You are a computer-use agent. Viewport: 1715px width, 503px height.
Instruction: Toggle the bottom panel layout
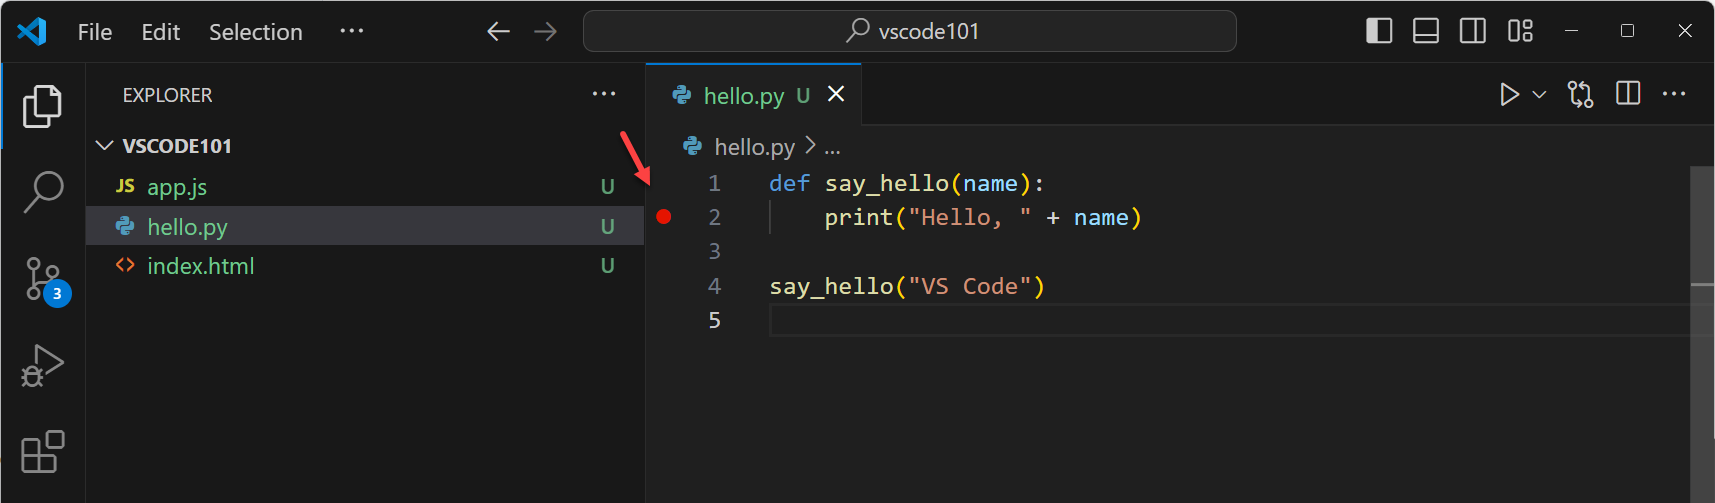pos(1426,31)
